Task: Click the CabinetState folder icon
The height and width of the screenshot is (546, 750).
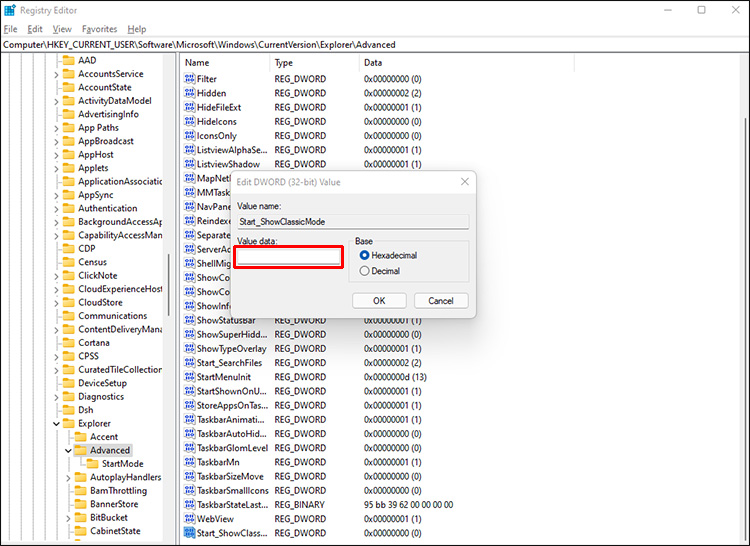Action: [81, 531]
